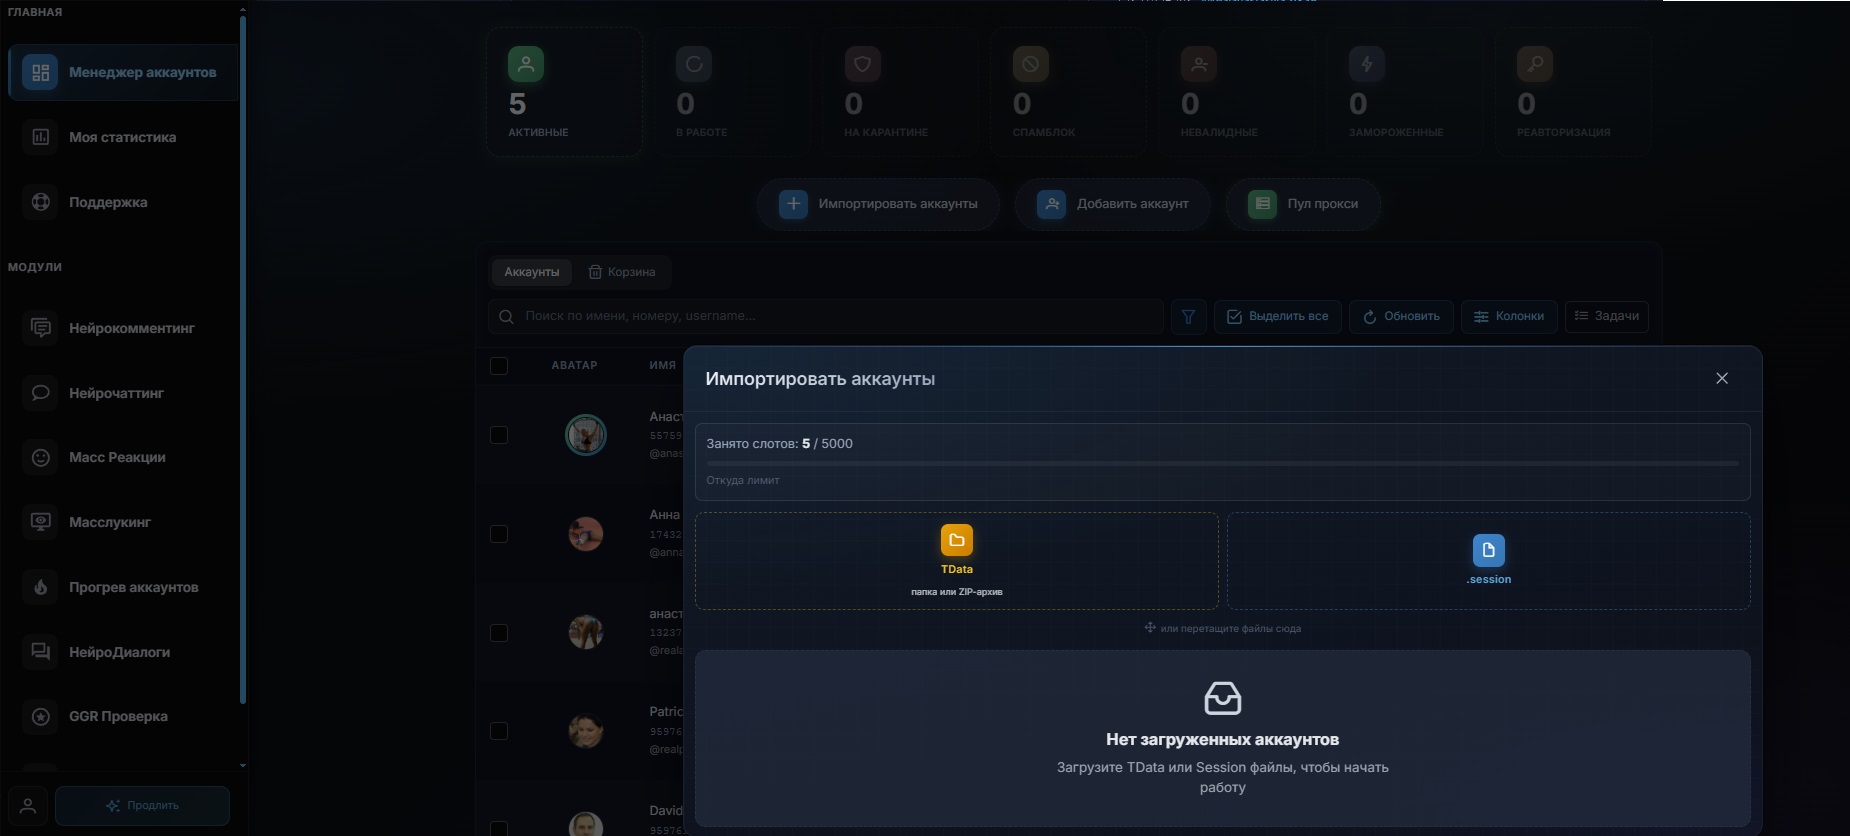Switch to the Корзина tab
Viewport: 1850px width, 836px height.
622,272
